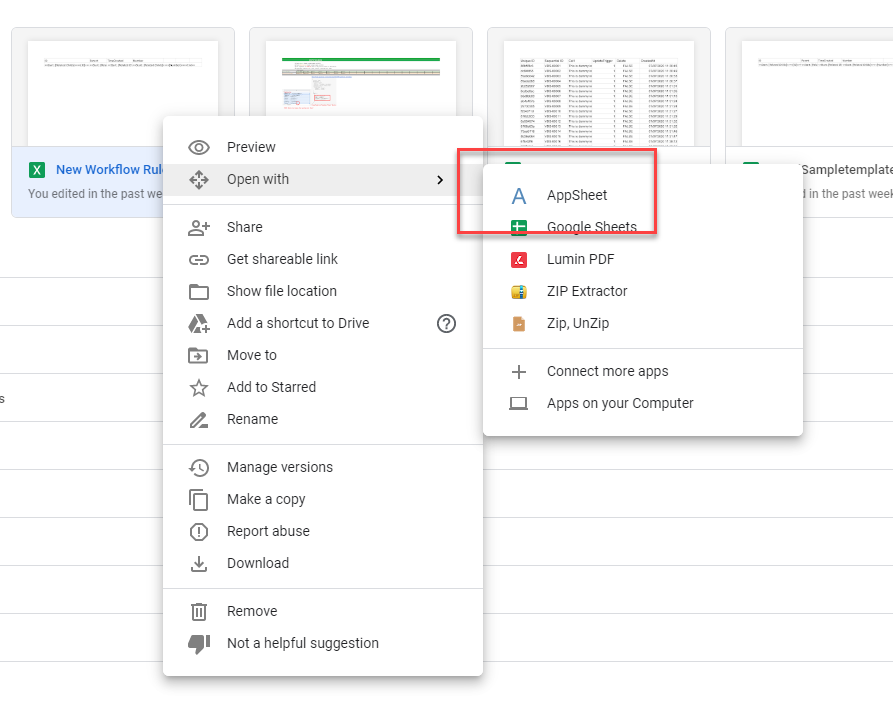Click the Sampletemplate file name

(847, 170)
